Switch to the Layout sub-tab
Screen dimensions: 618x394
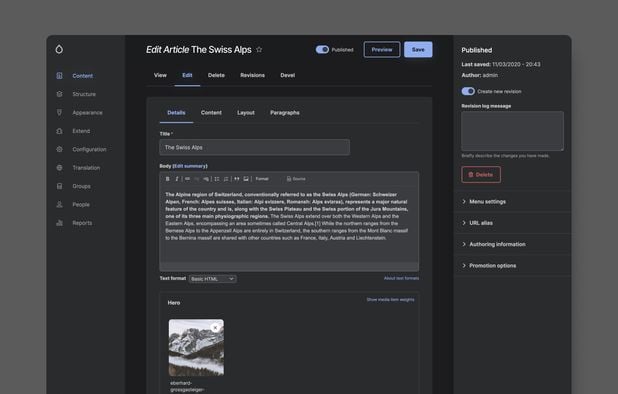point(246,113)
